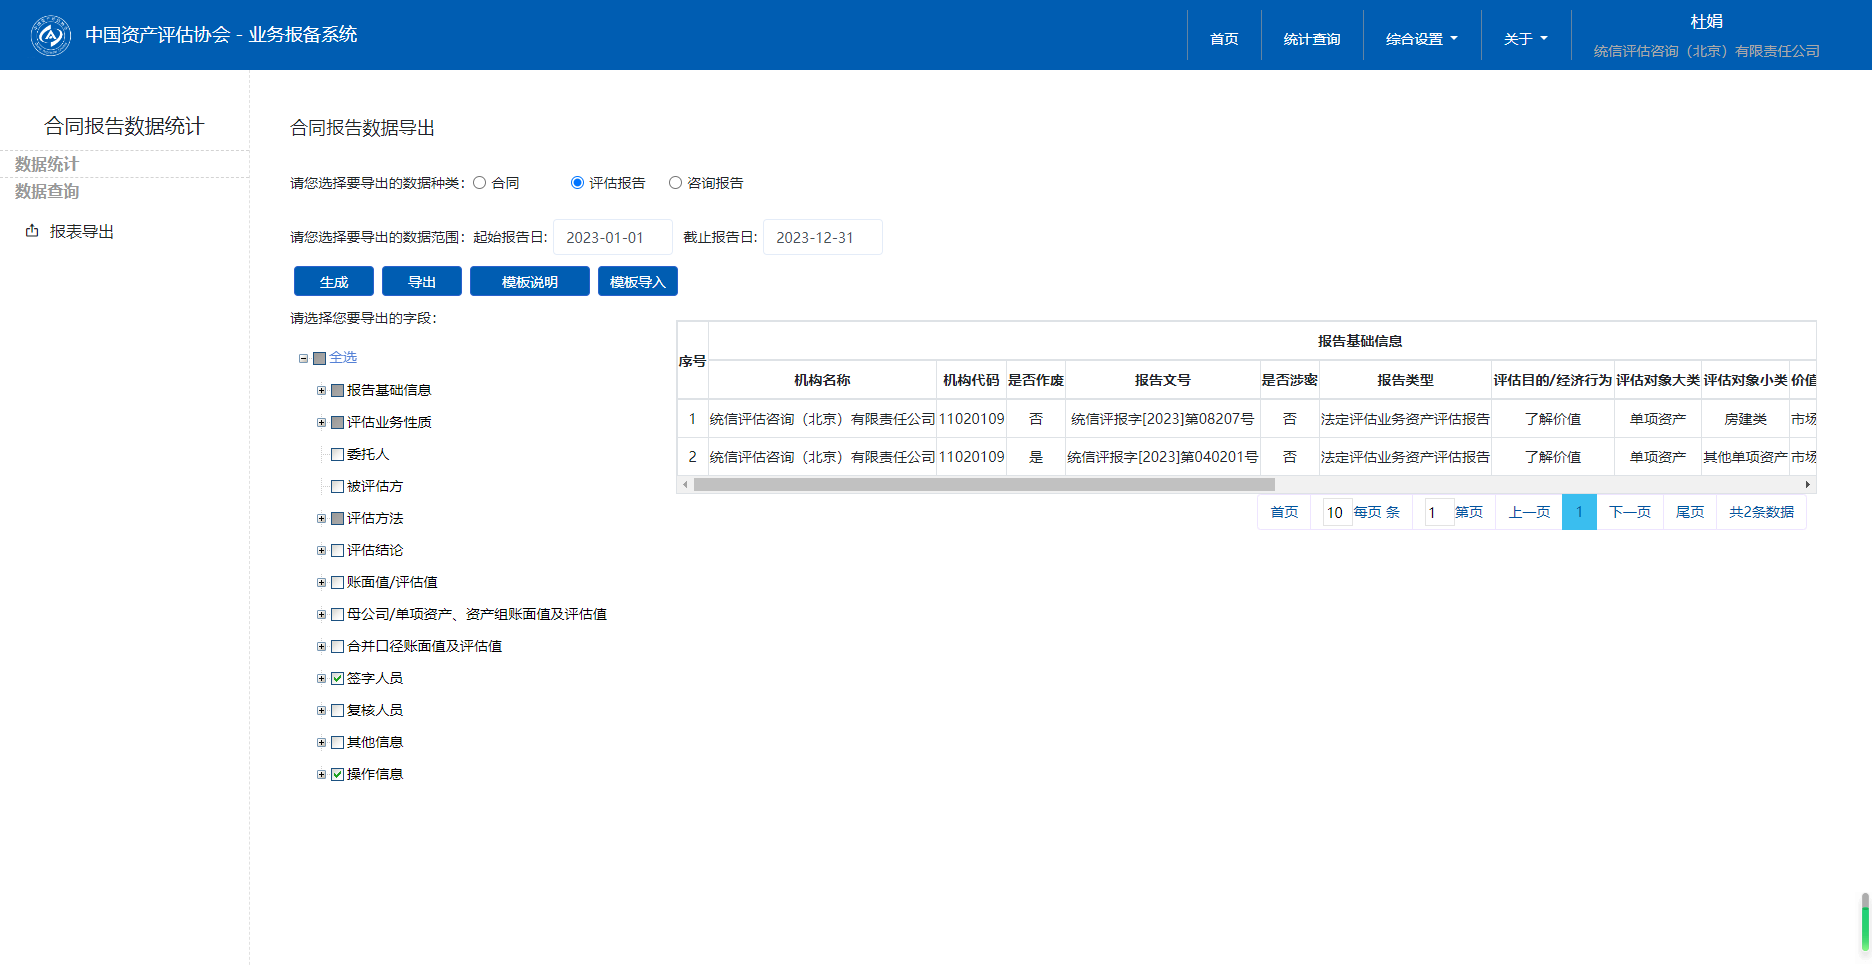The height and width of the screenshot is (965, 1872).
Task: Uncheck the 签字人员 checkbox
Action: point(338,679)
